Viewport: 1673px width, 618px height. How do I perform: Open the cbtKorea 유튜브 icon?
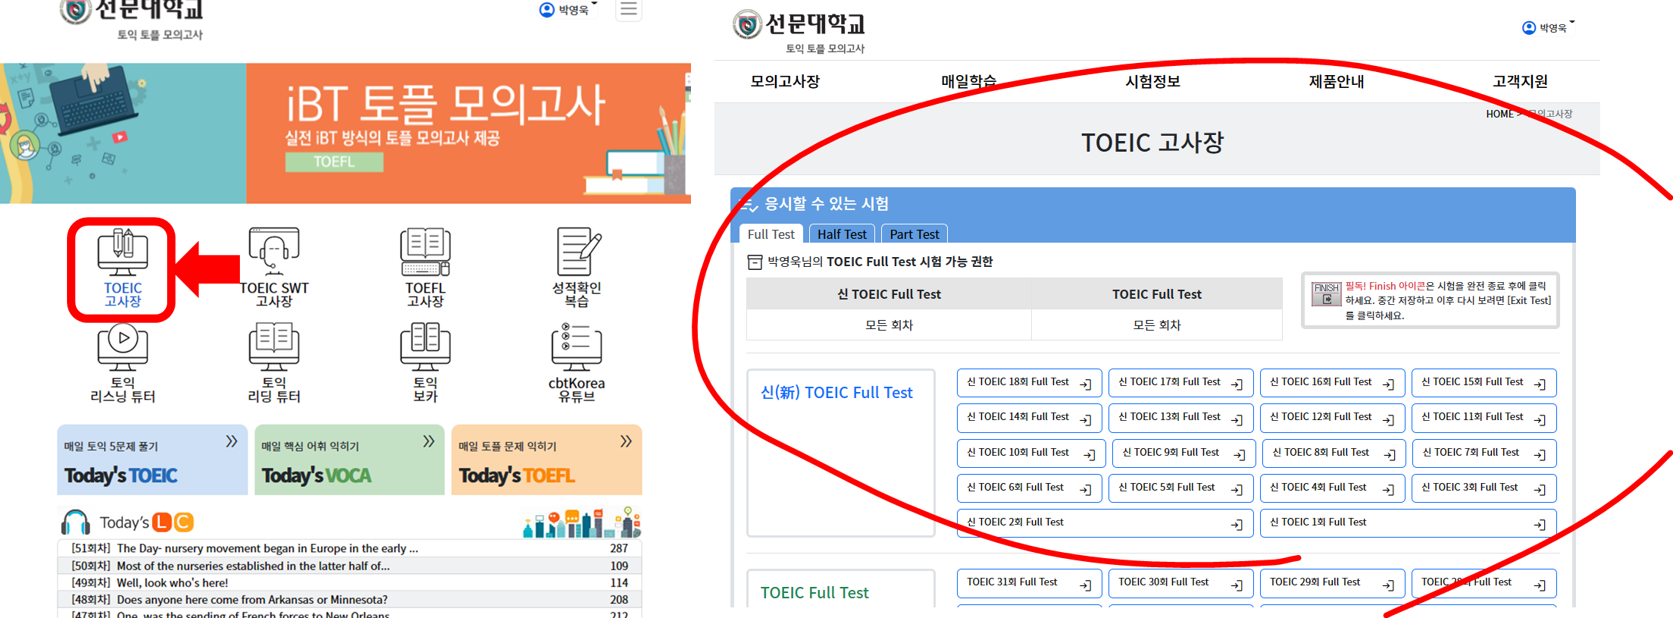[577, 363]
